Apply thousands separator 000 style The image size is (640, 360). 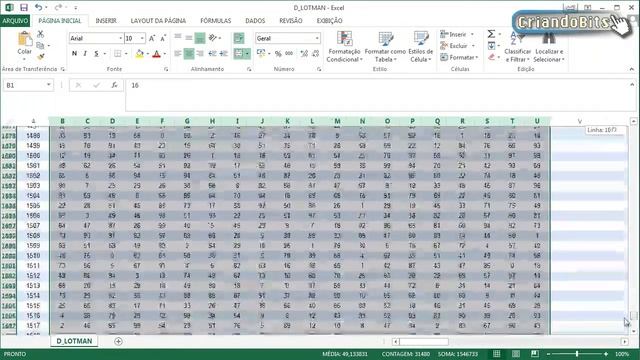point(289,53)
